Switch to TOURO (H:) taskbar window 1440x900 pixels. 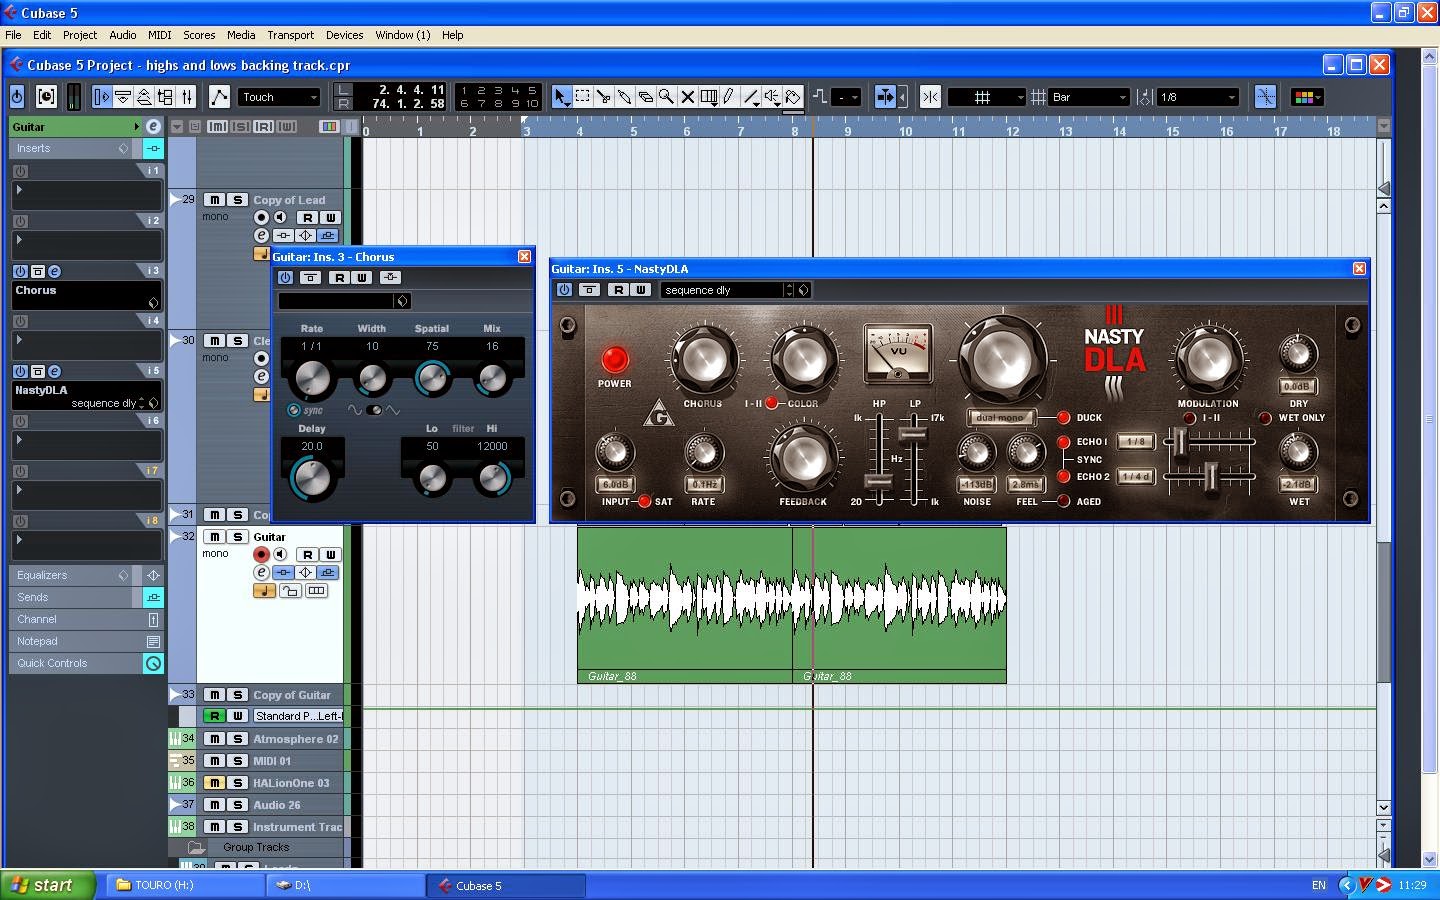pos(185,885)
